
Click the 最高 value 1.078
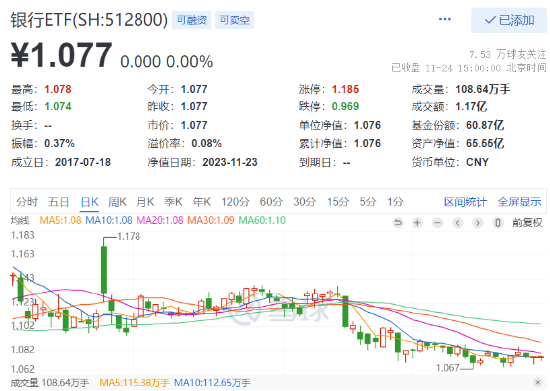coord(58,89)
